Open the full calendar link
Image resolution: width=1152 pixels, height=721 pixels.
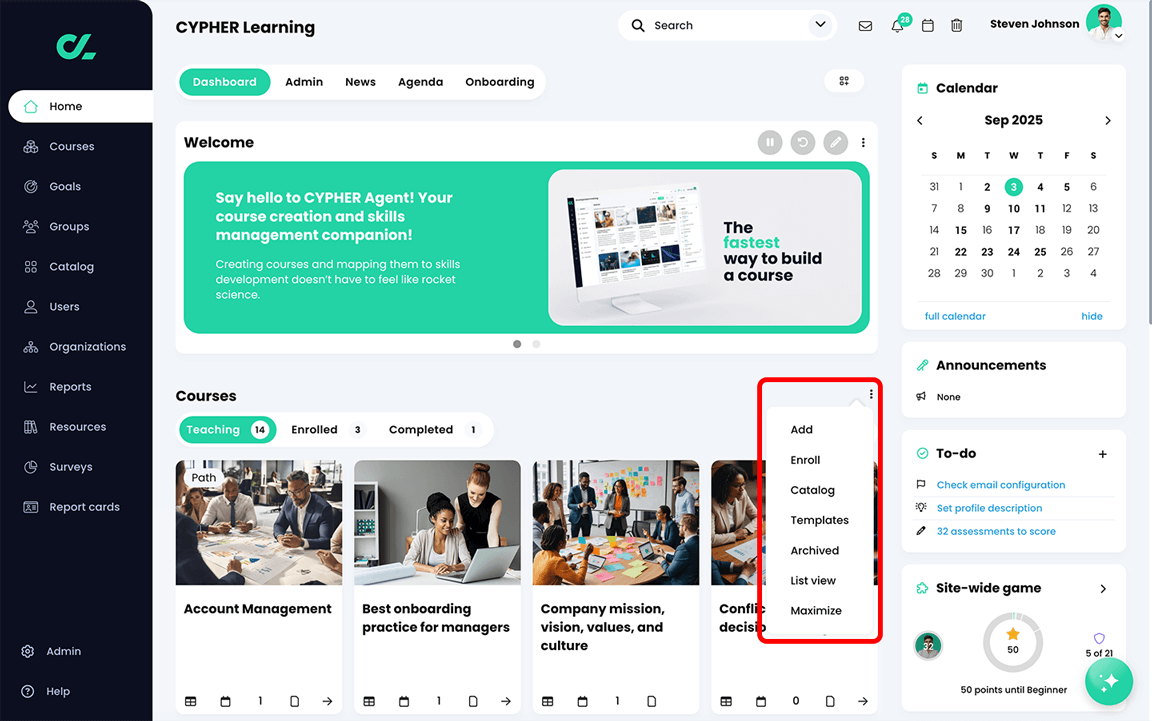click(x=954, y=316)
